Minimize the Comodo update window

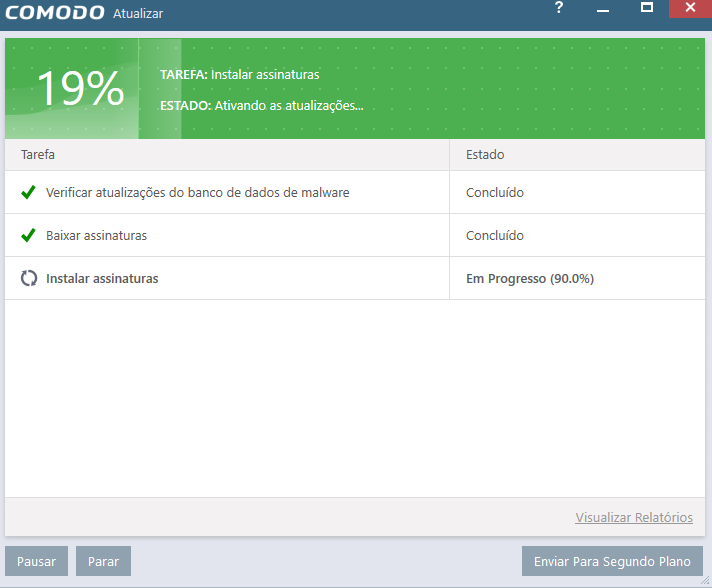click(x=603, y=8)
